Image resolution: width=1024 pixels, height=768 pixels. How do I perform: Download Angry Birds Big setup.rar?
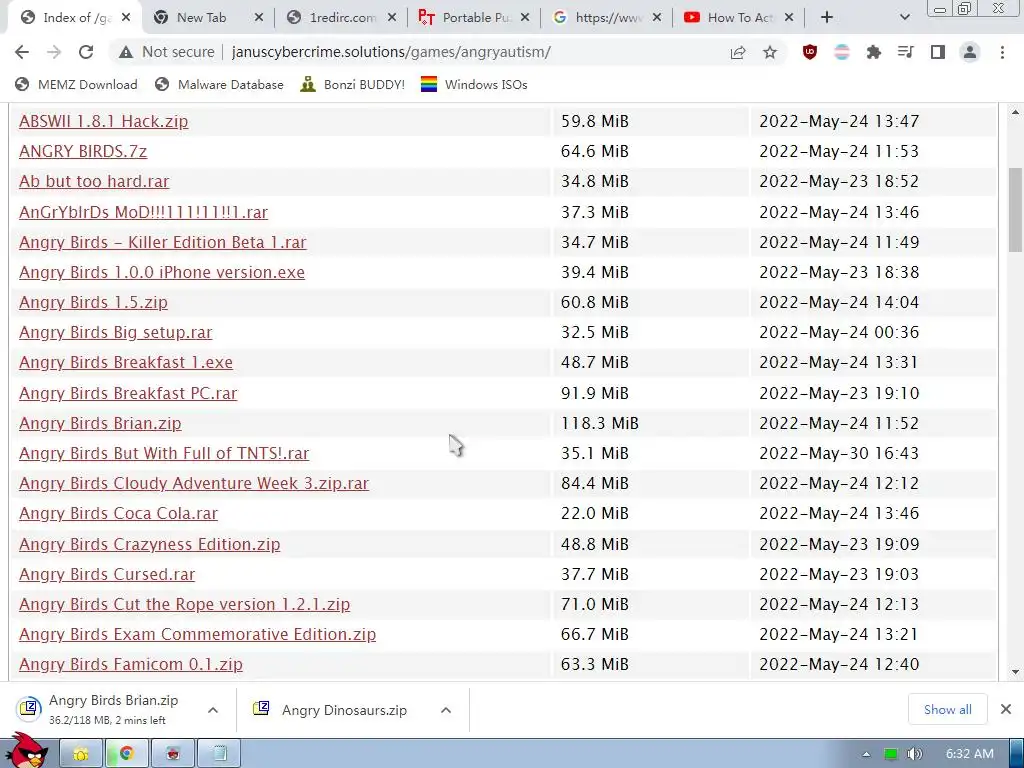coord(116,332)
